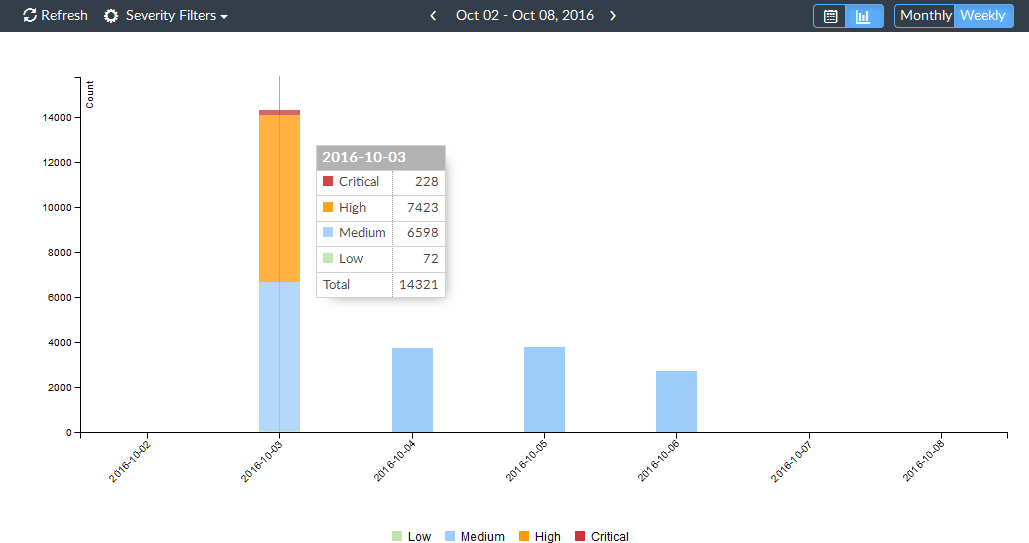Expand Severity Filters using the caret arrow
1029x543 pixels.
coord(224,17)
